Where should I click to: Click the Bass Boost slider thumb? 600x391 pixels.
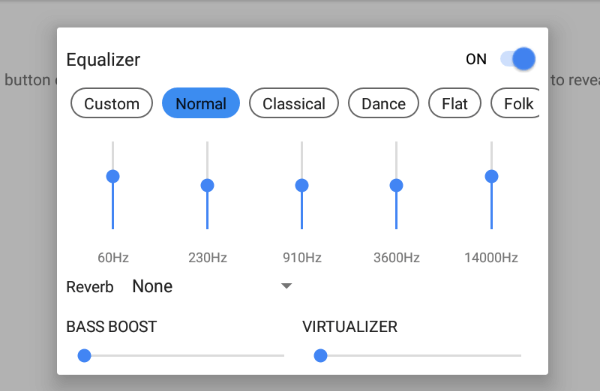coord(84,355)
